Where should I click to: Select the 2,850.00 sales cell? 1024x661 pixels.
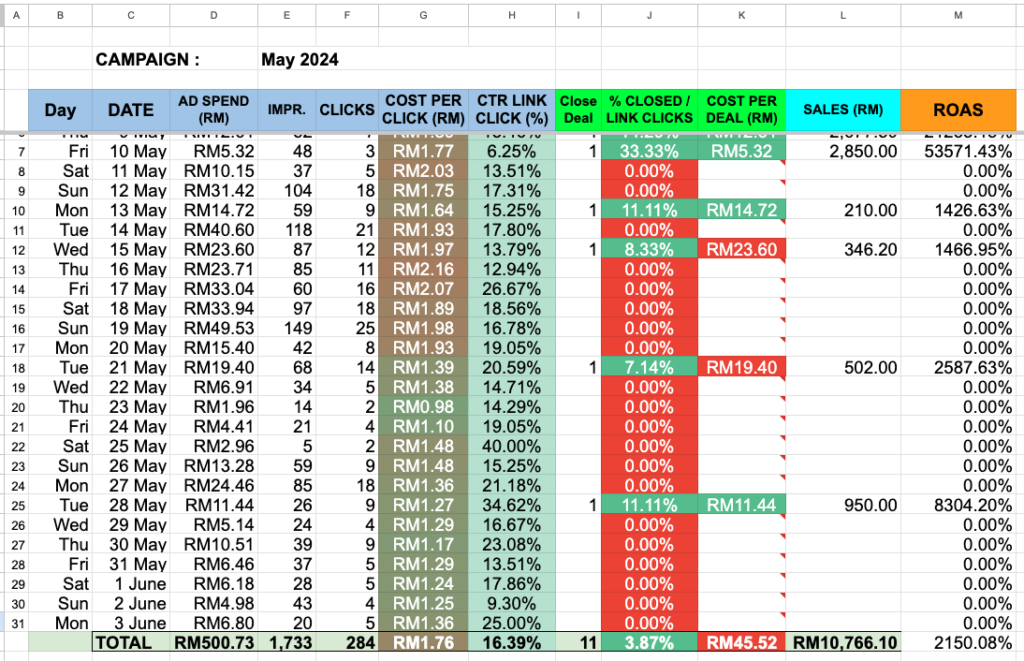(842, 151)
